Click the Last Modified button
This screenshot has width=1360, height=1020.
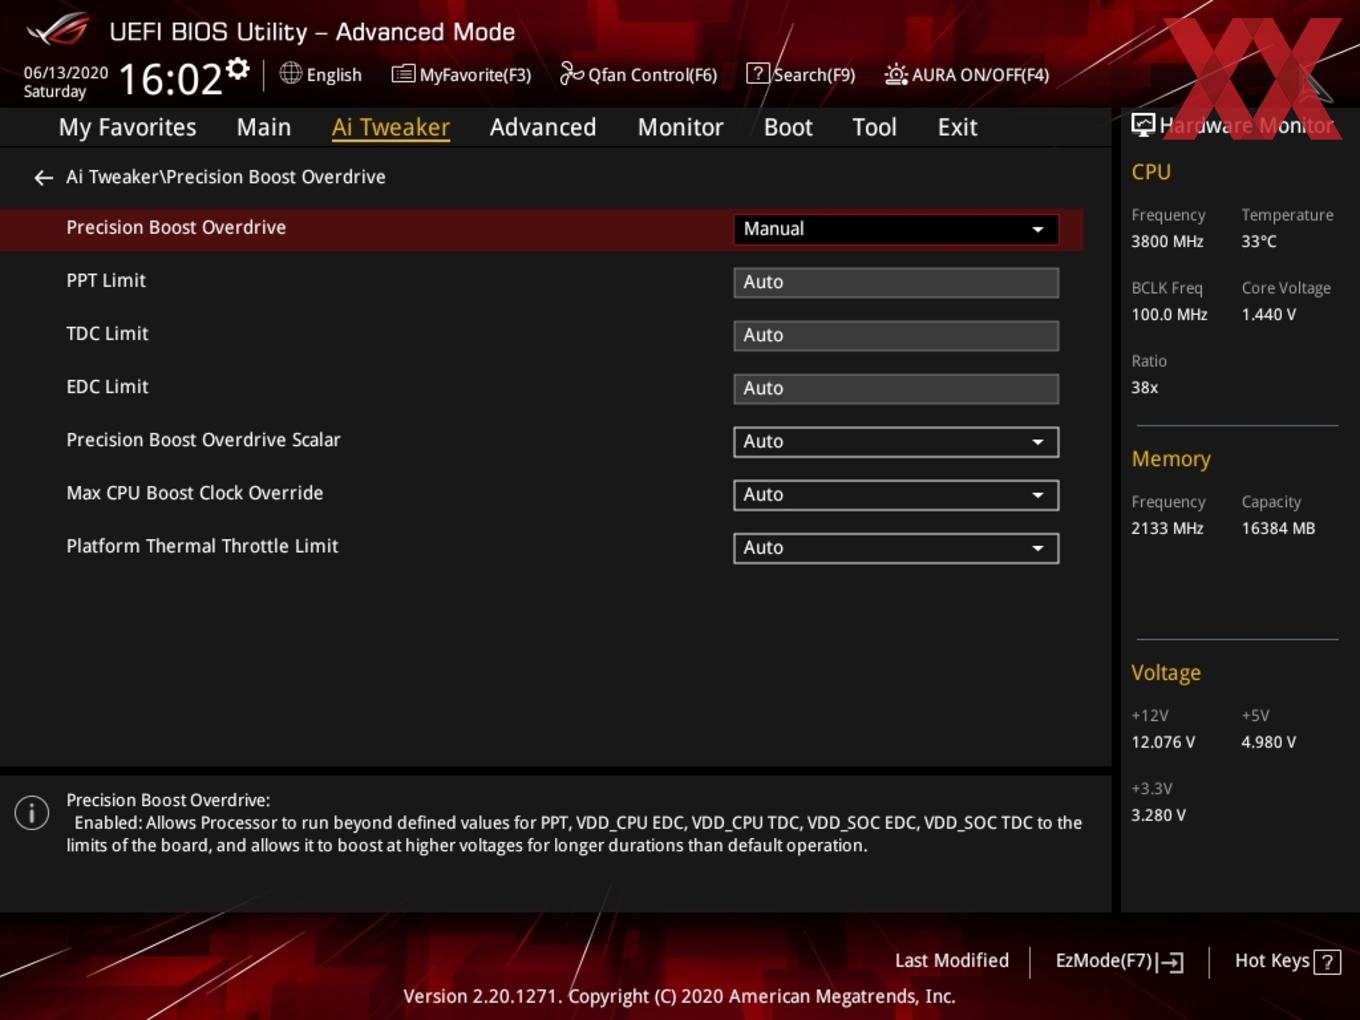(x=952, y=961)
